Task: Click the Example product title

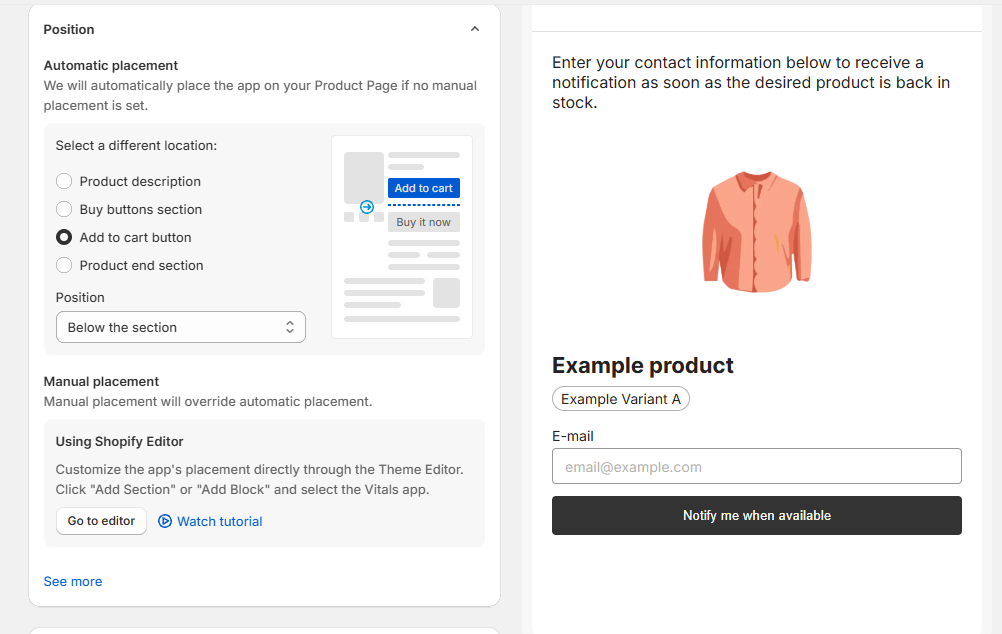Action: pos(642,366)
